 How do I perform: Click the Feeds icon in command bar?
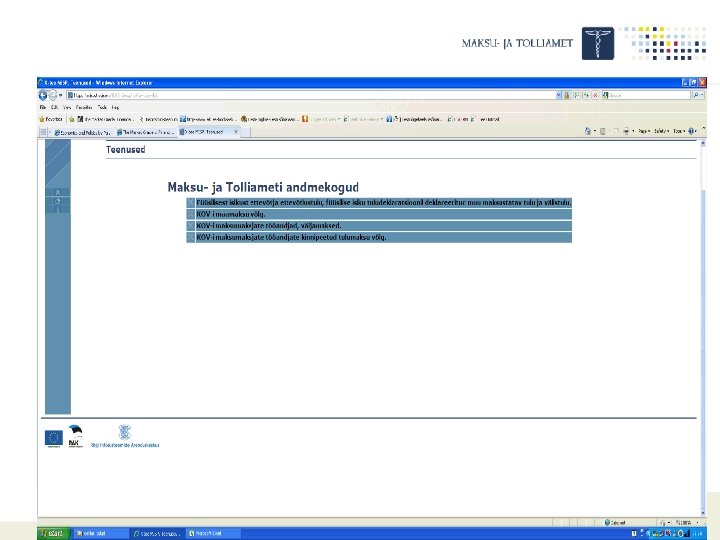(x=602, y=131)
